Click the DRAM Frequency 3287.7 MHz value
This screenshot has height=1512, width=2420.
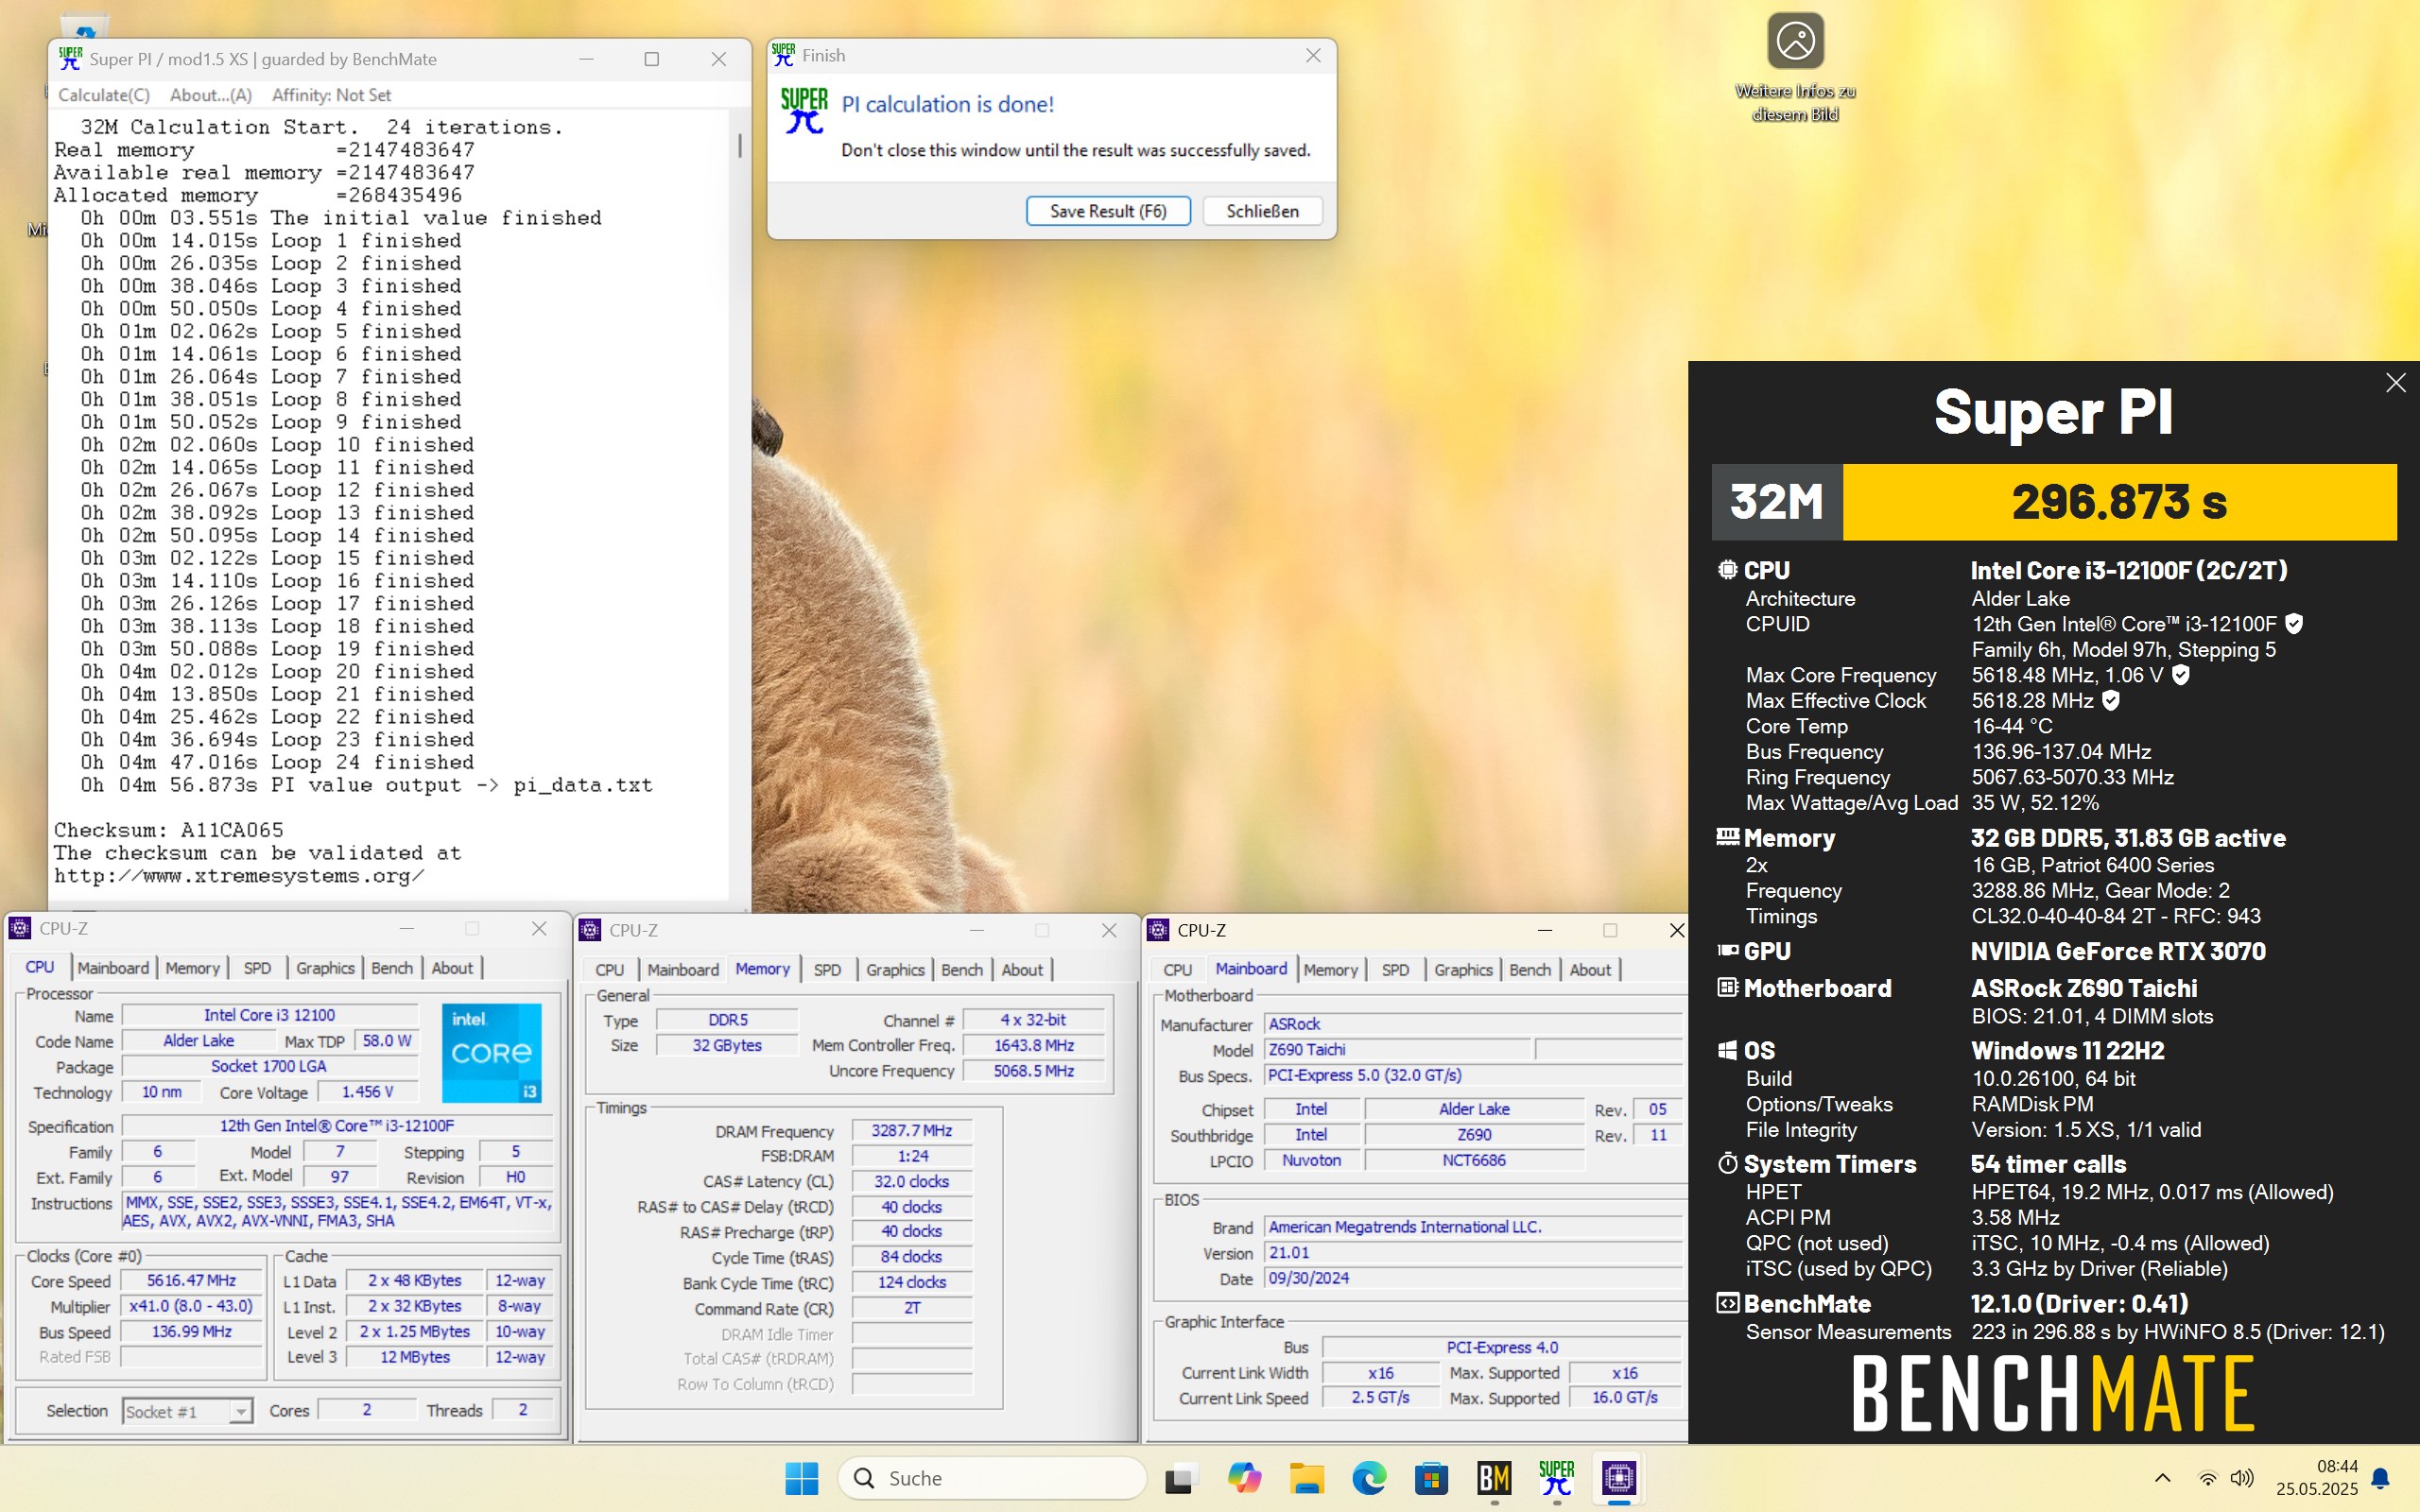(911, 1130)
